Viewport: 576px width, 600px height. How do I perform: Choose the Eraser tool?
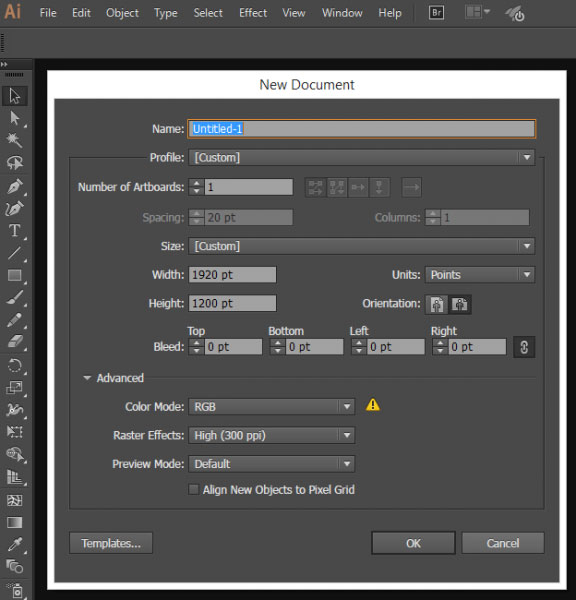[15, 341]
